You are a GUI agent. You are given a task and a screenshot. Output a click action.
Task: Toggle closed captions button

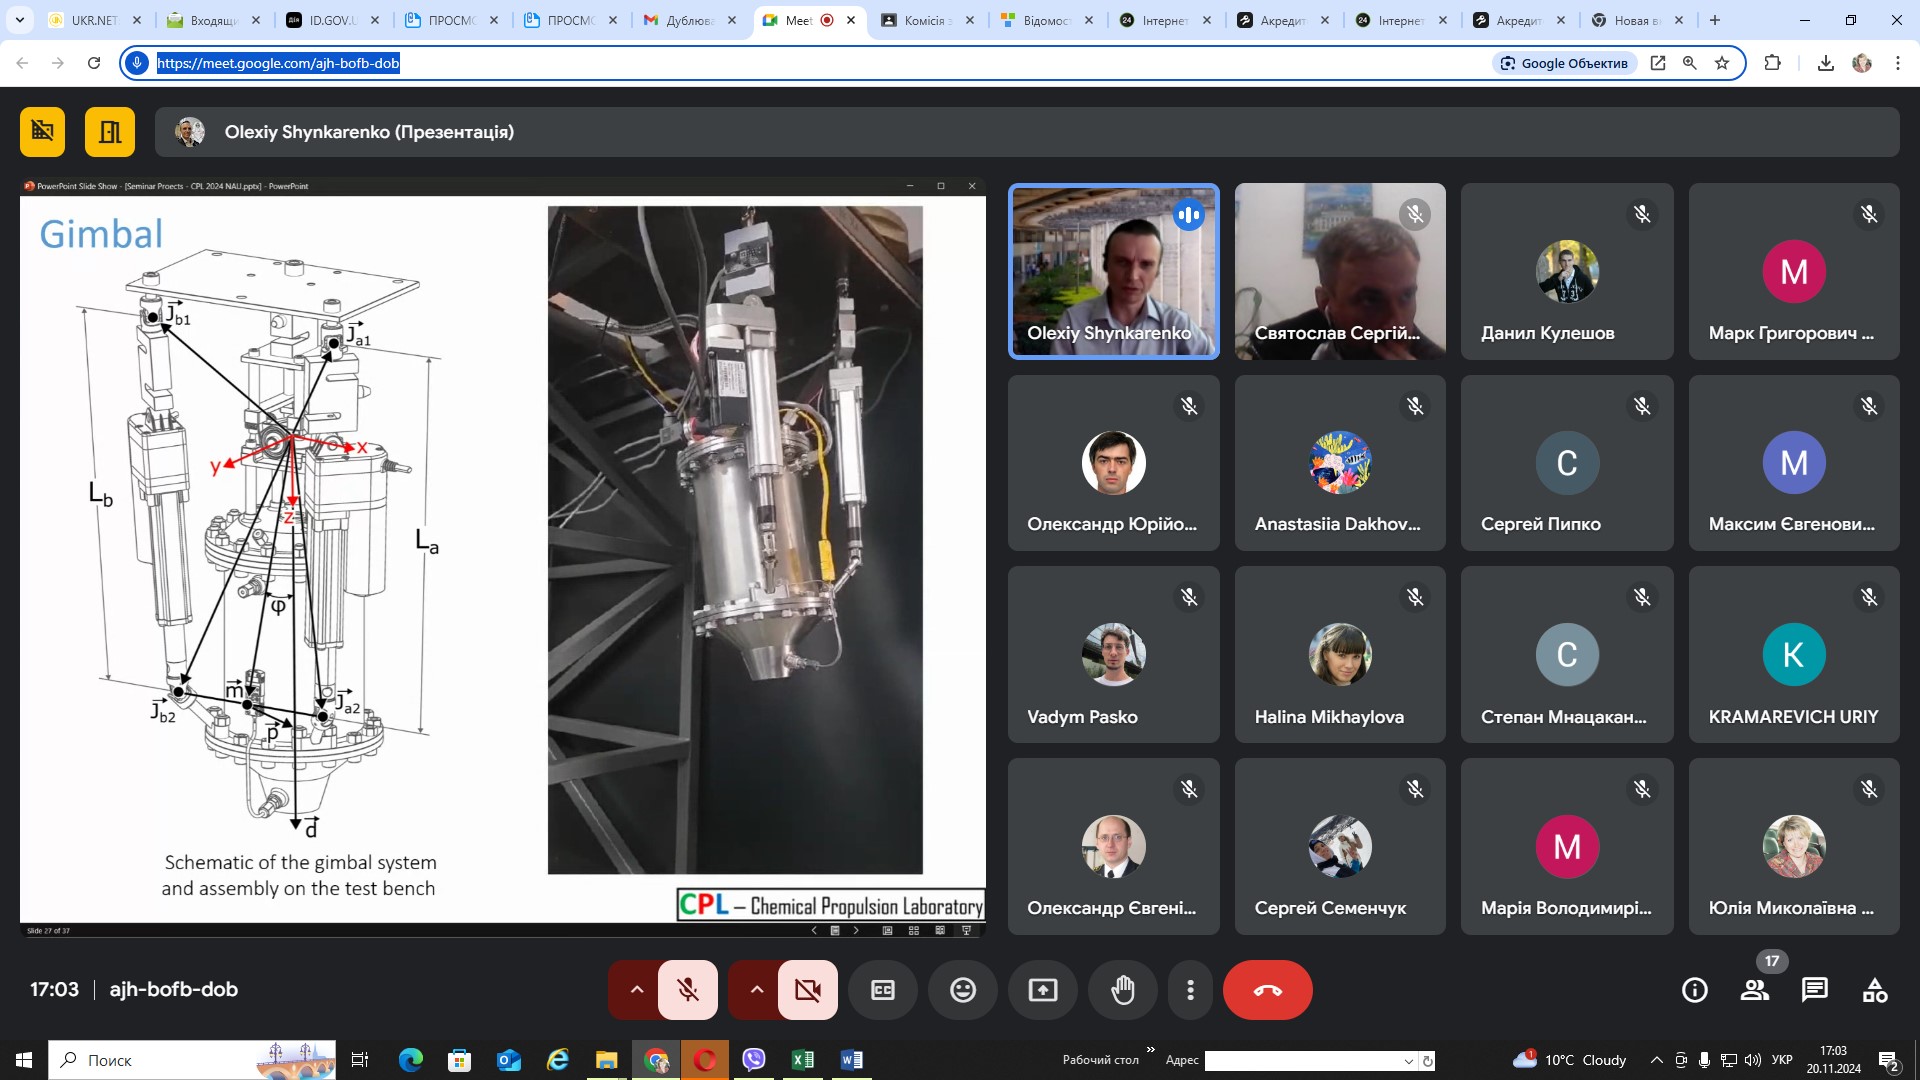click(x=882, y=990)
